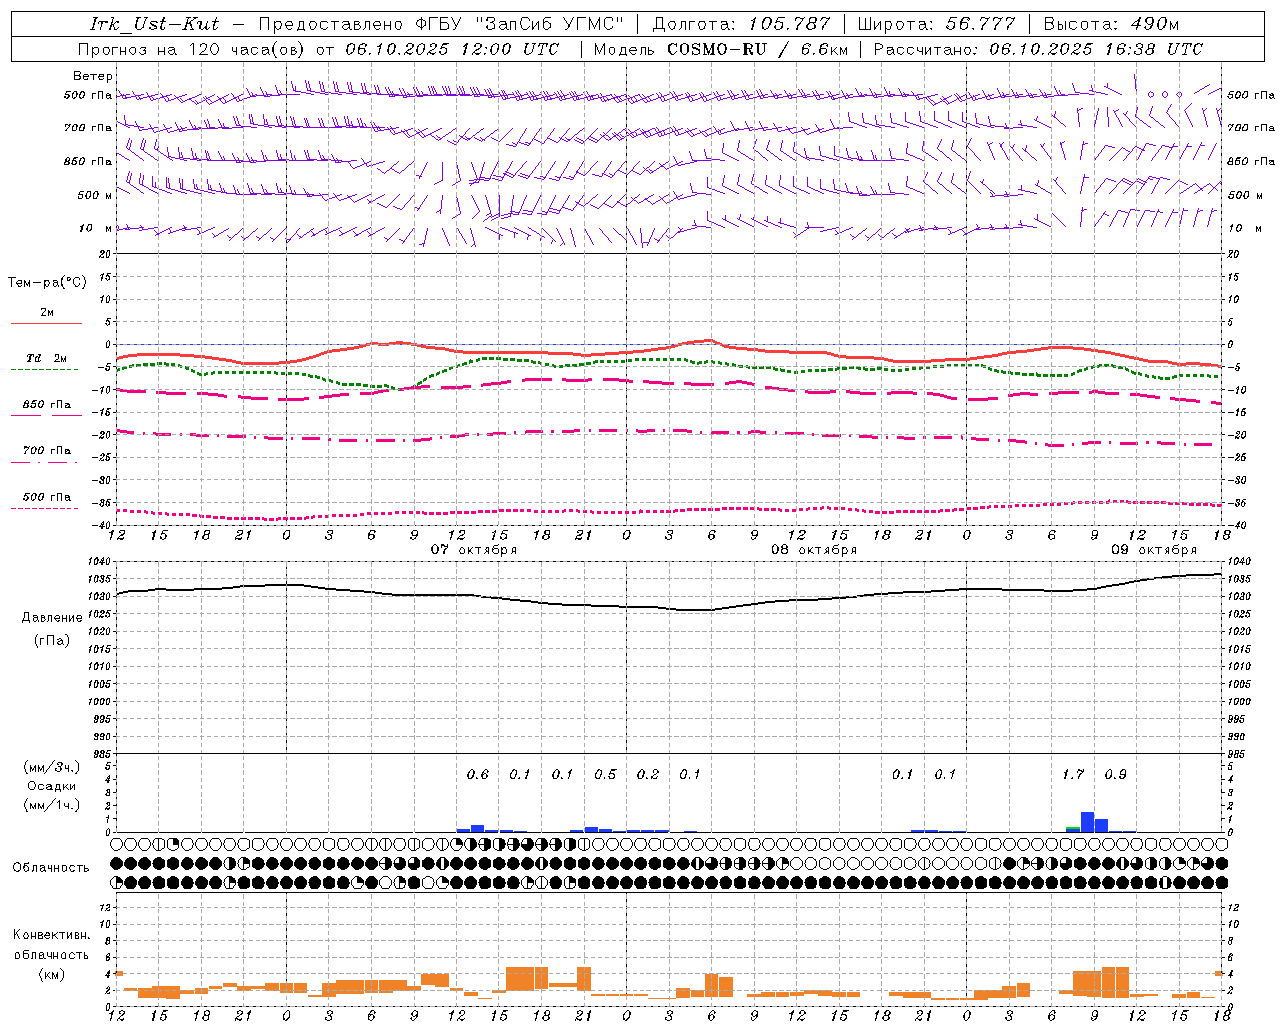Click the Широта: 56.777 value
Screen dimensions: 1280x1024
(x=937, y=24)
